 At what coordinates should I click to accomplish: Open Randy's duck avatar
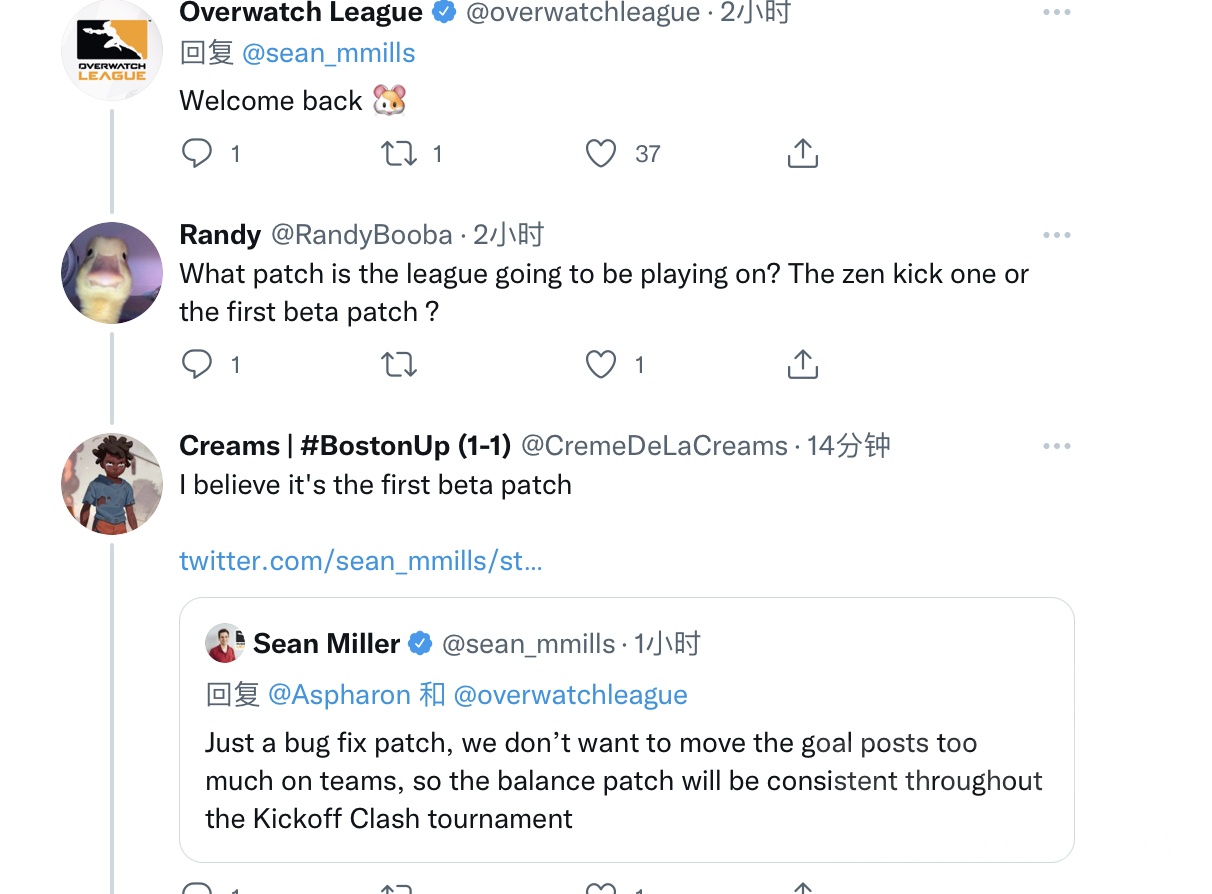(111, 272)
